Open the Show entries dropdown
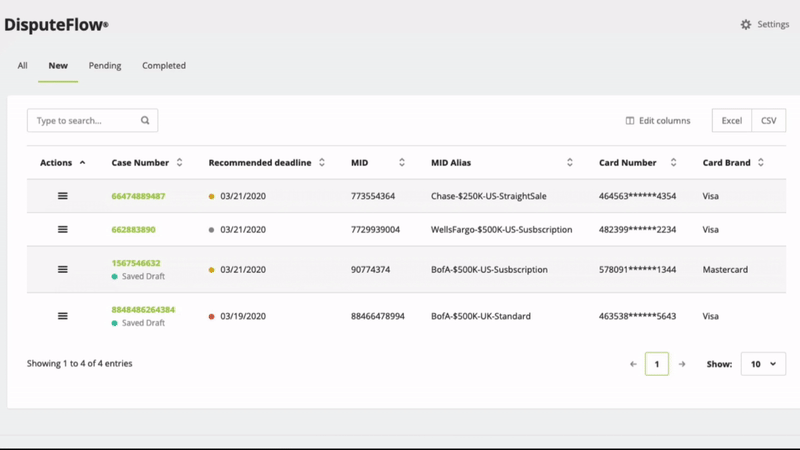 [x=763, y=364]
